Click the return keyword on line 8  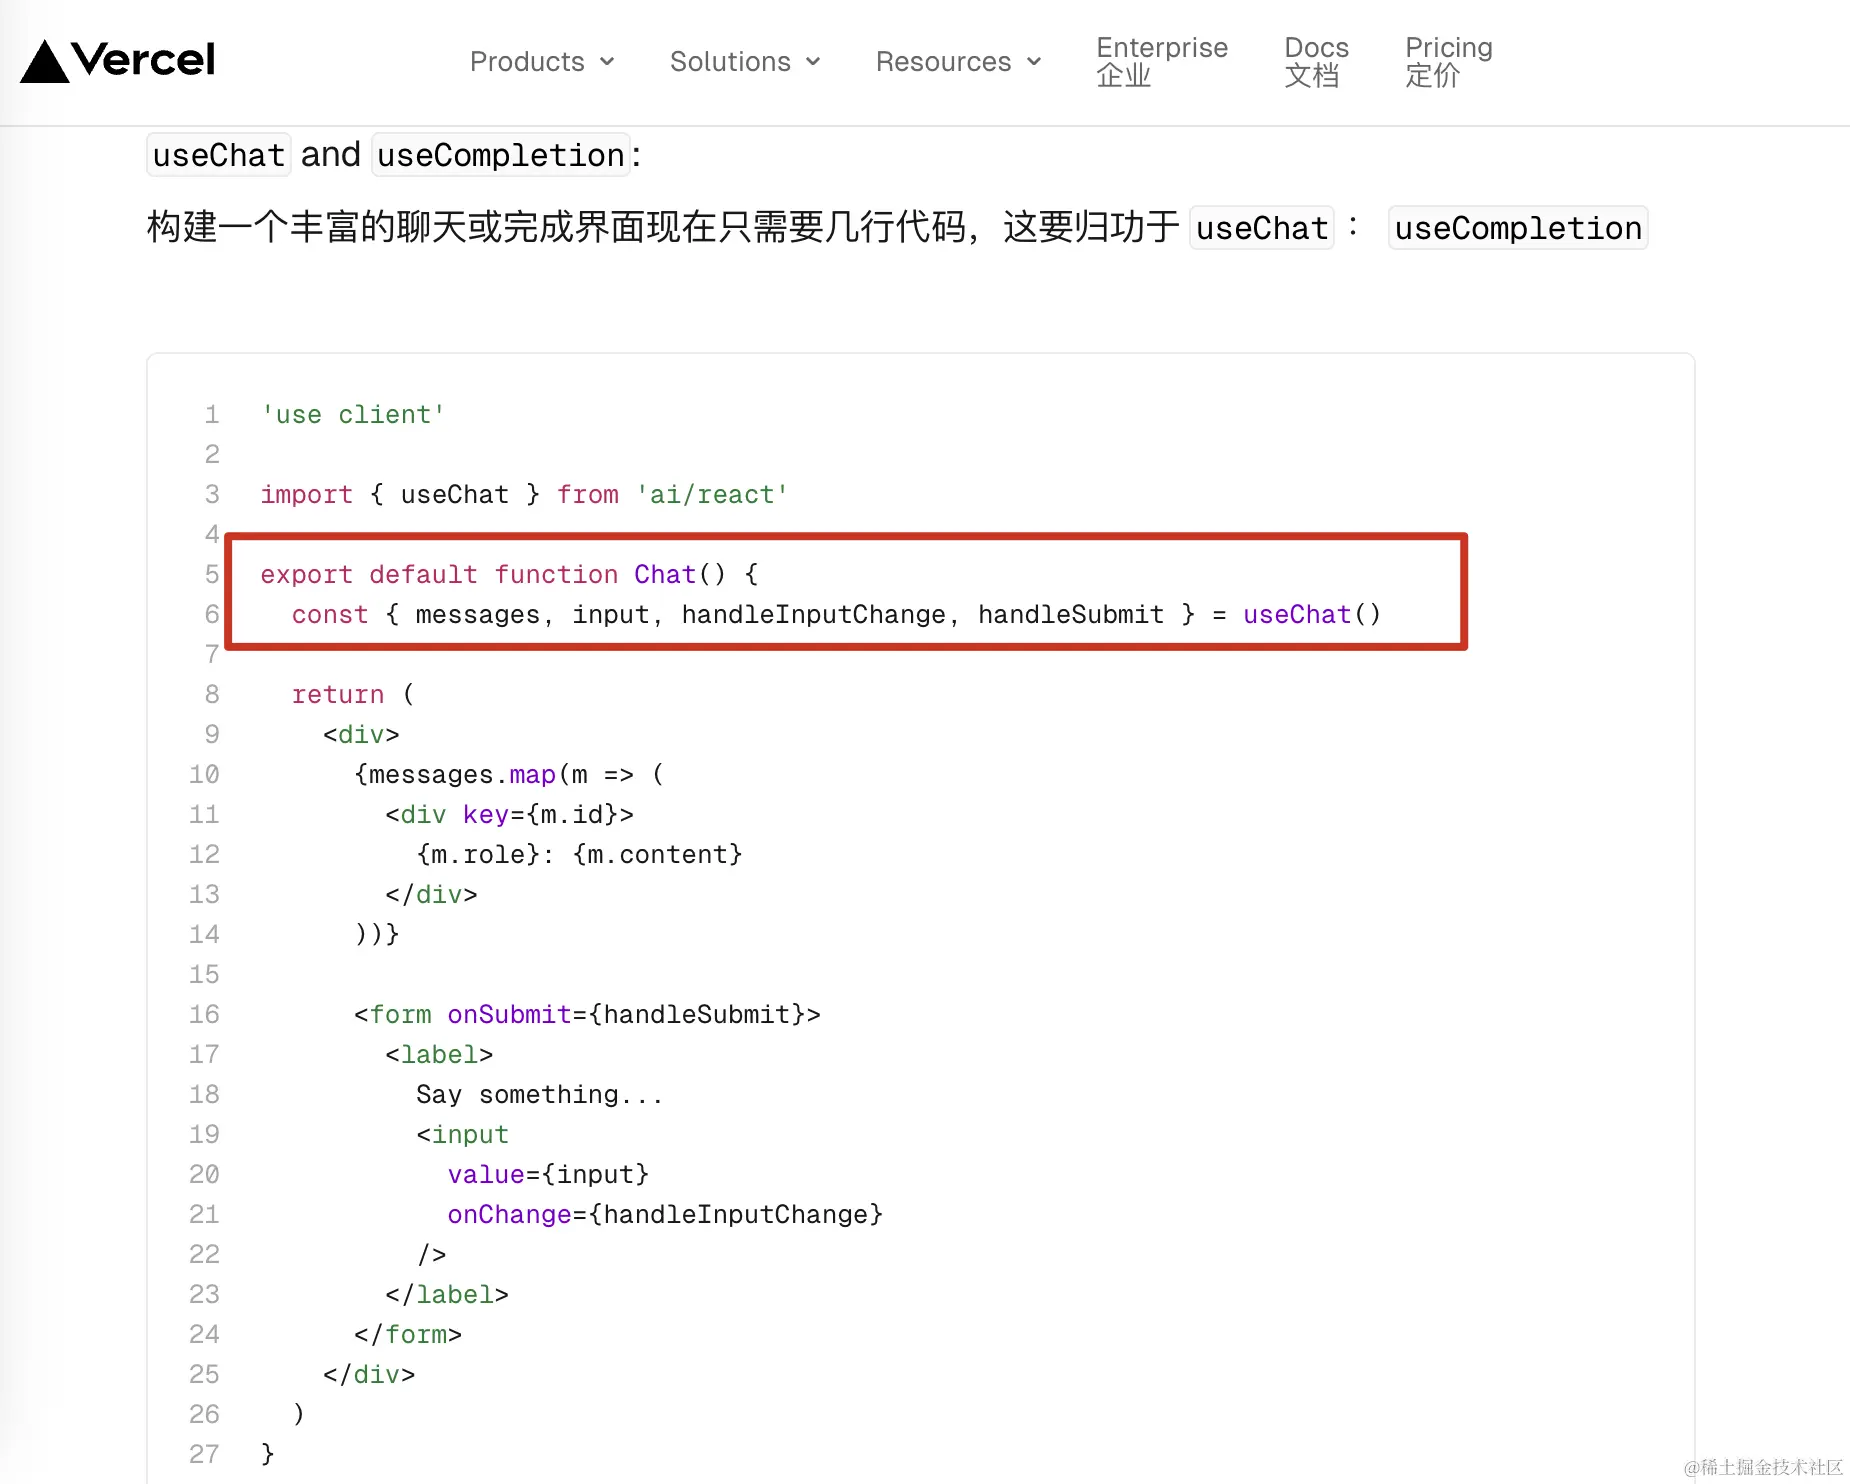[x=338, y=695]
